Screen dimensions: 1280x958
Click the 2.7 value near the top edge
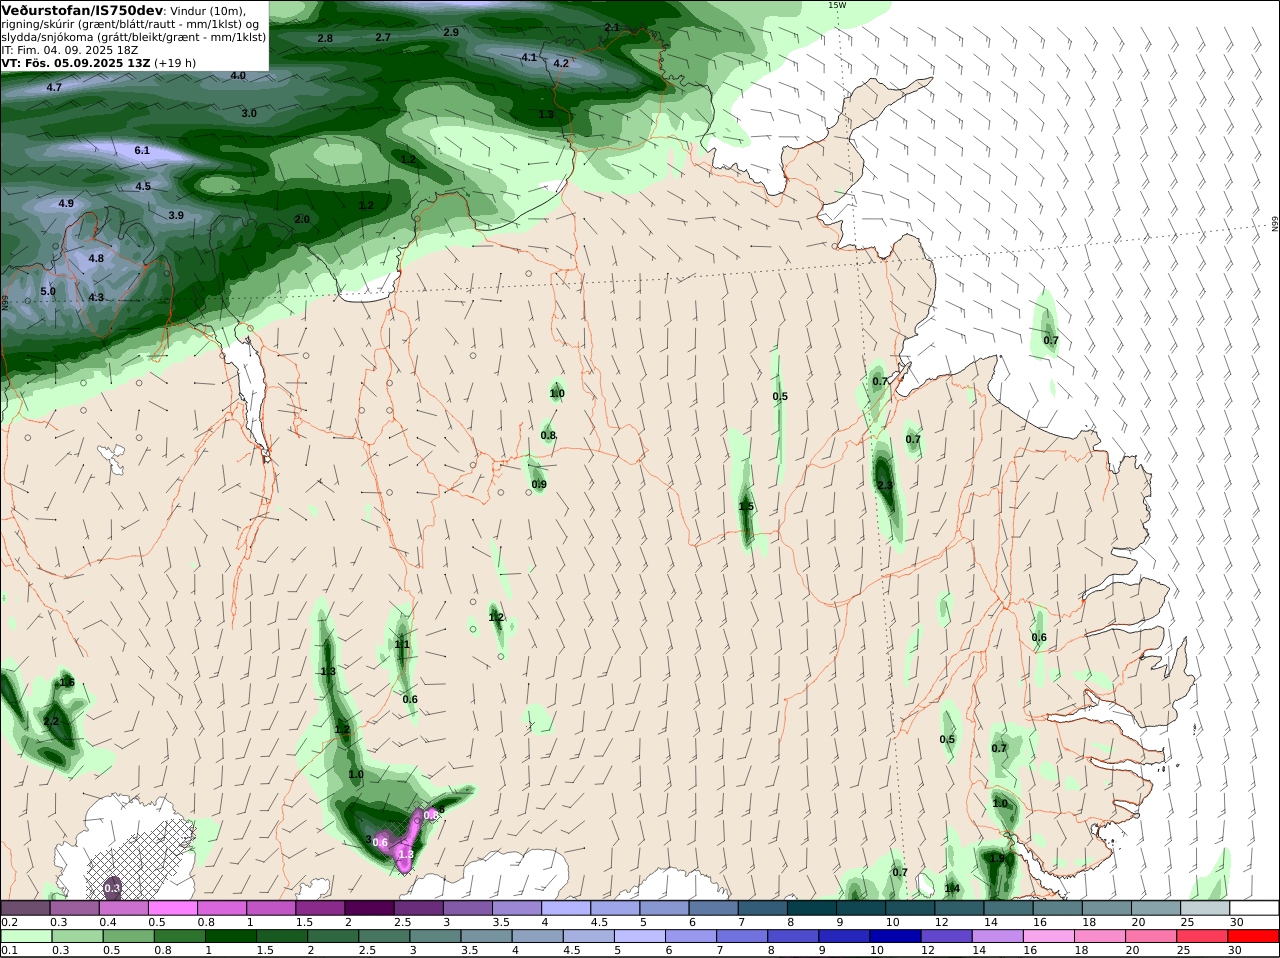click(383, 37)
